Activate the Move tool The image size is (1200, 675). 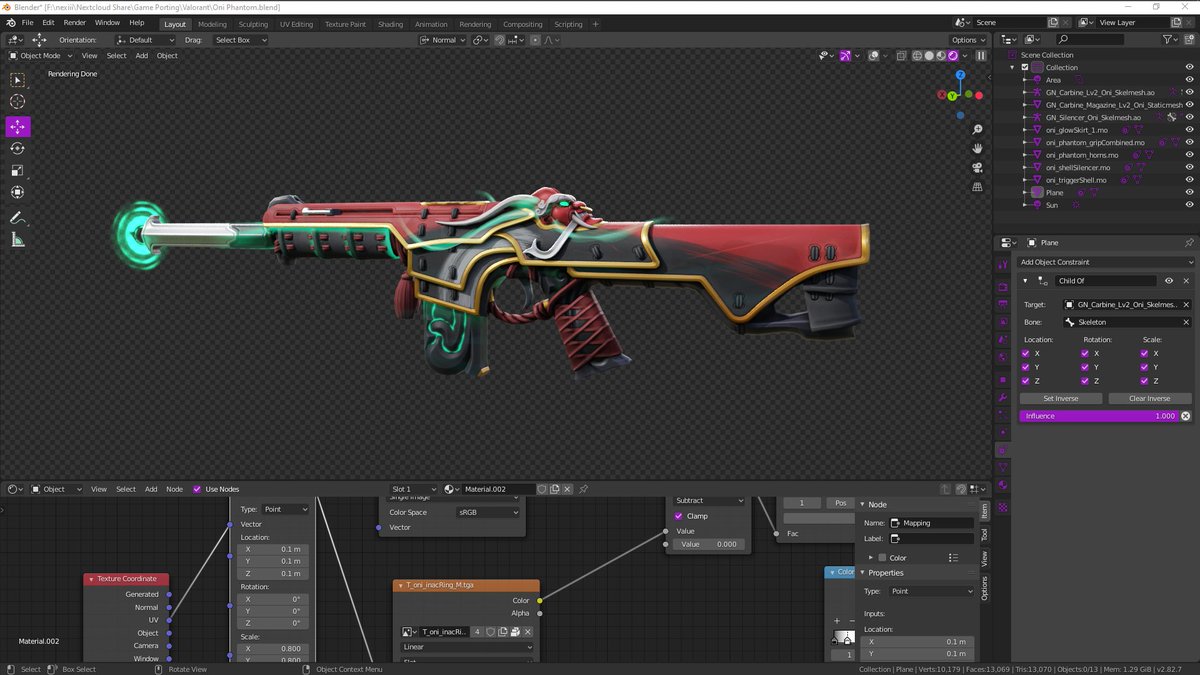point(17,127)
